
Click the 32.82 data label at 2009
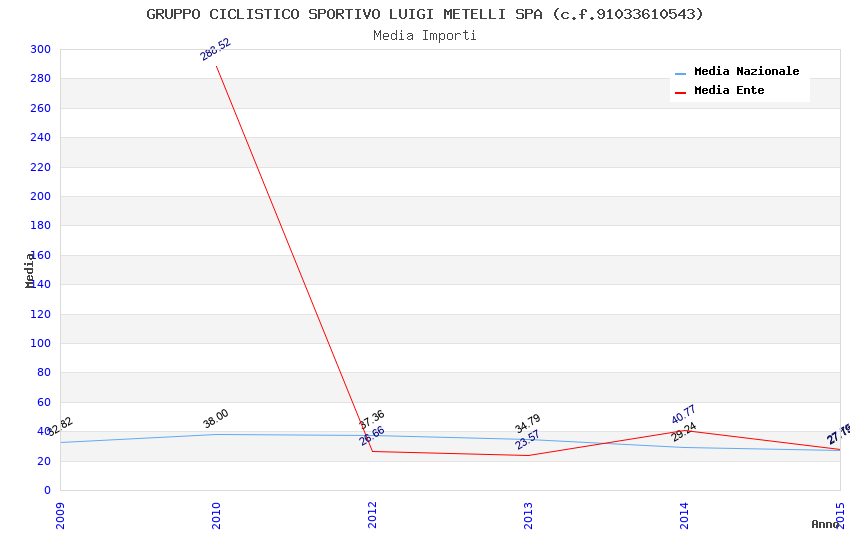(x=60, y=427)
